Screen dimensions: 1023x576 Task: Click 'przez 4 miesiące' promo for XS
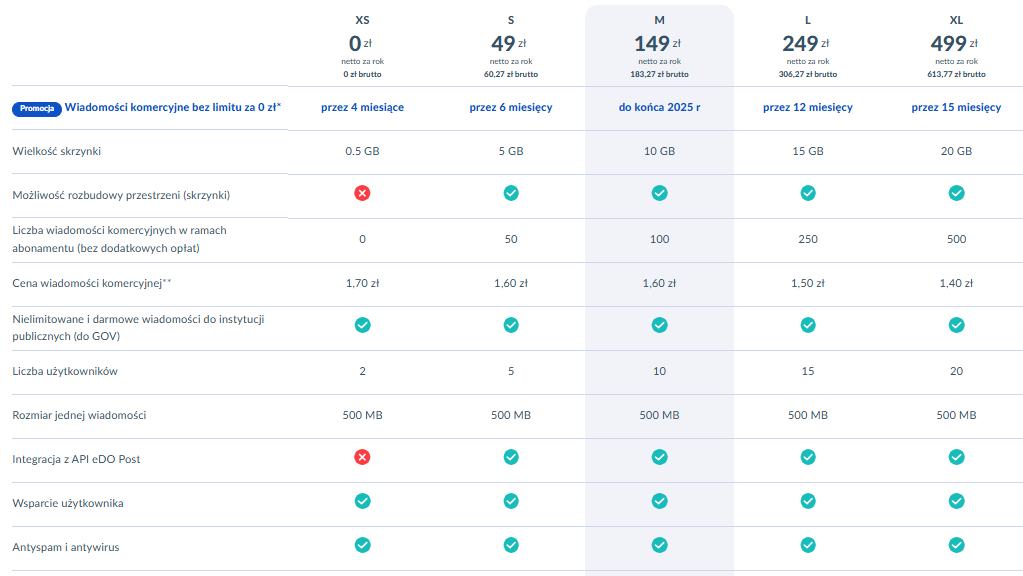click(x=362, y=107)
